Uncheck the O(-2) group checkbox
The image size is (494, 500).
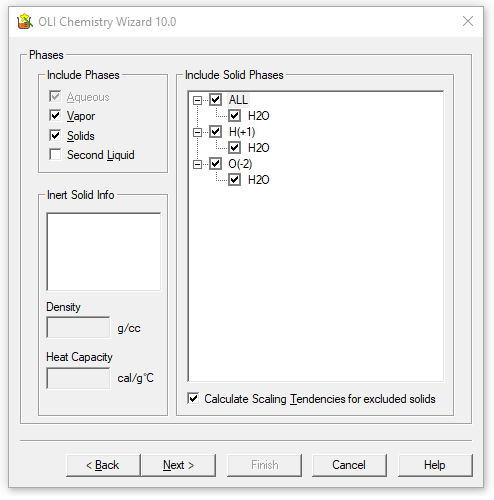coord(216,163)
